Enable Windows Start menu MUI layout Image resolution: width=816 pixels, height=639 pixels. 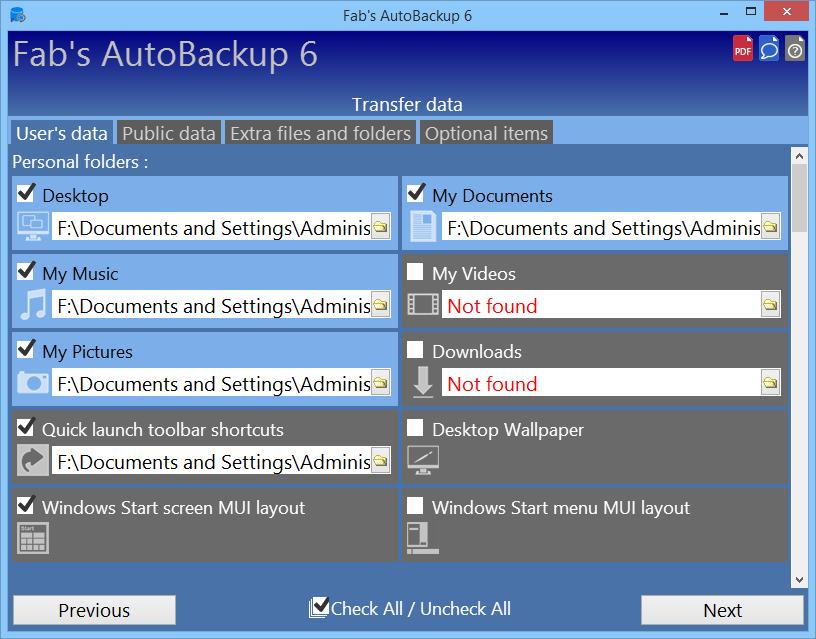pyautogui.click(x=415, y=505)
